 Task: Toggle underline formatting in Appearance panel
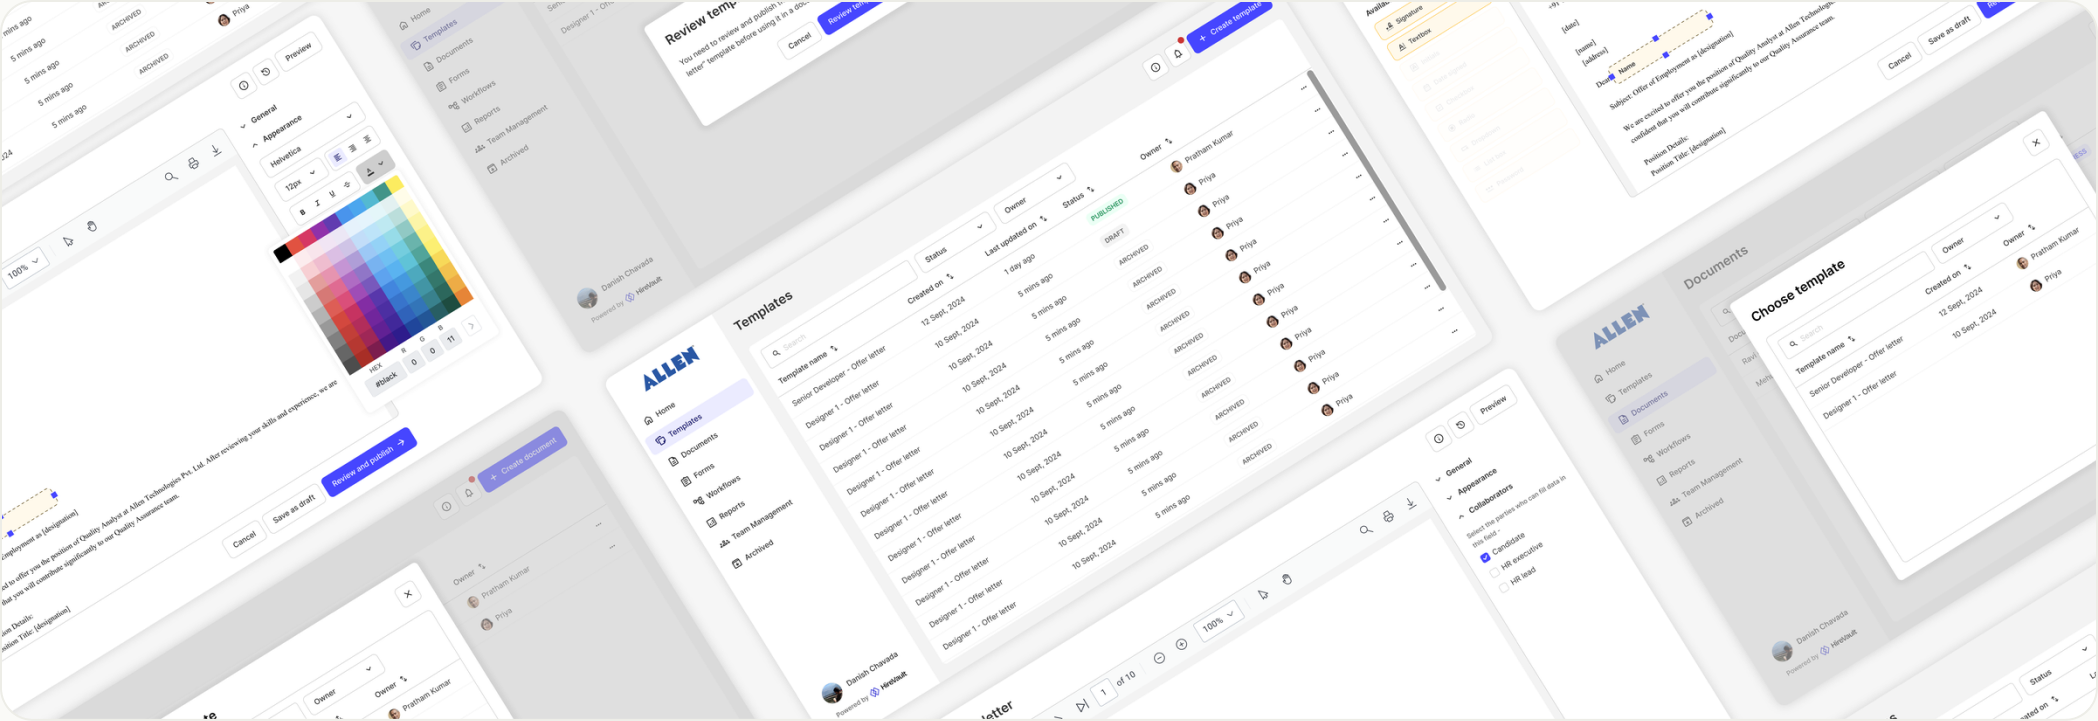[x=332, y=194]
